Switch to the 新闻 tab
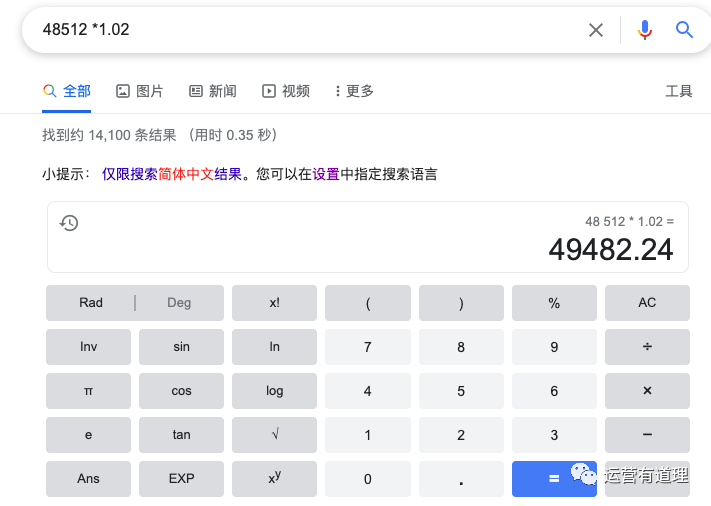 click(213, 91)
